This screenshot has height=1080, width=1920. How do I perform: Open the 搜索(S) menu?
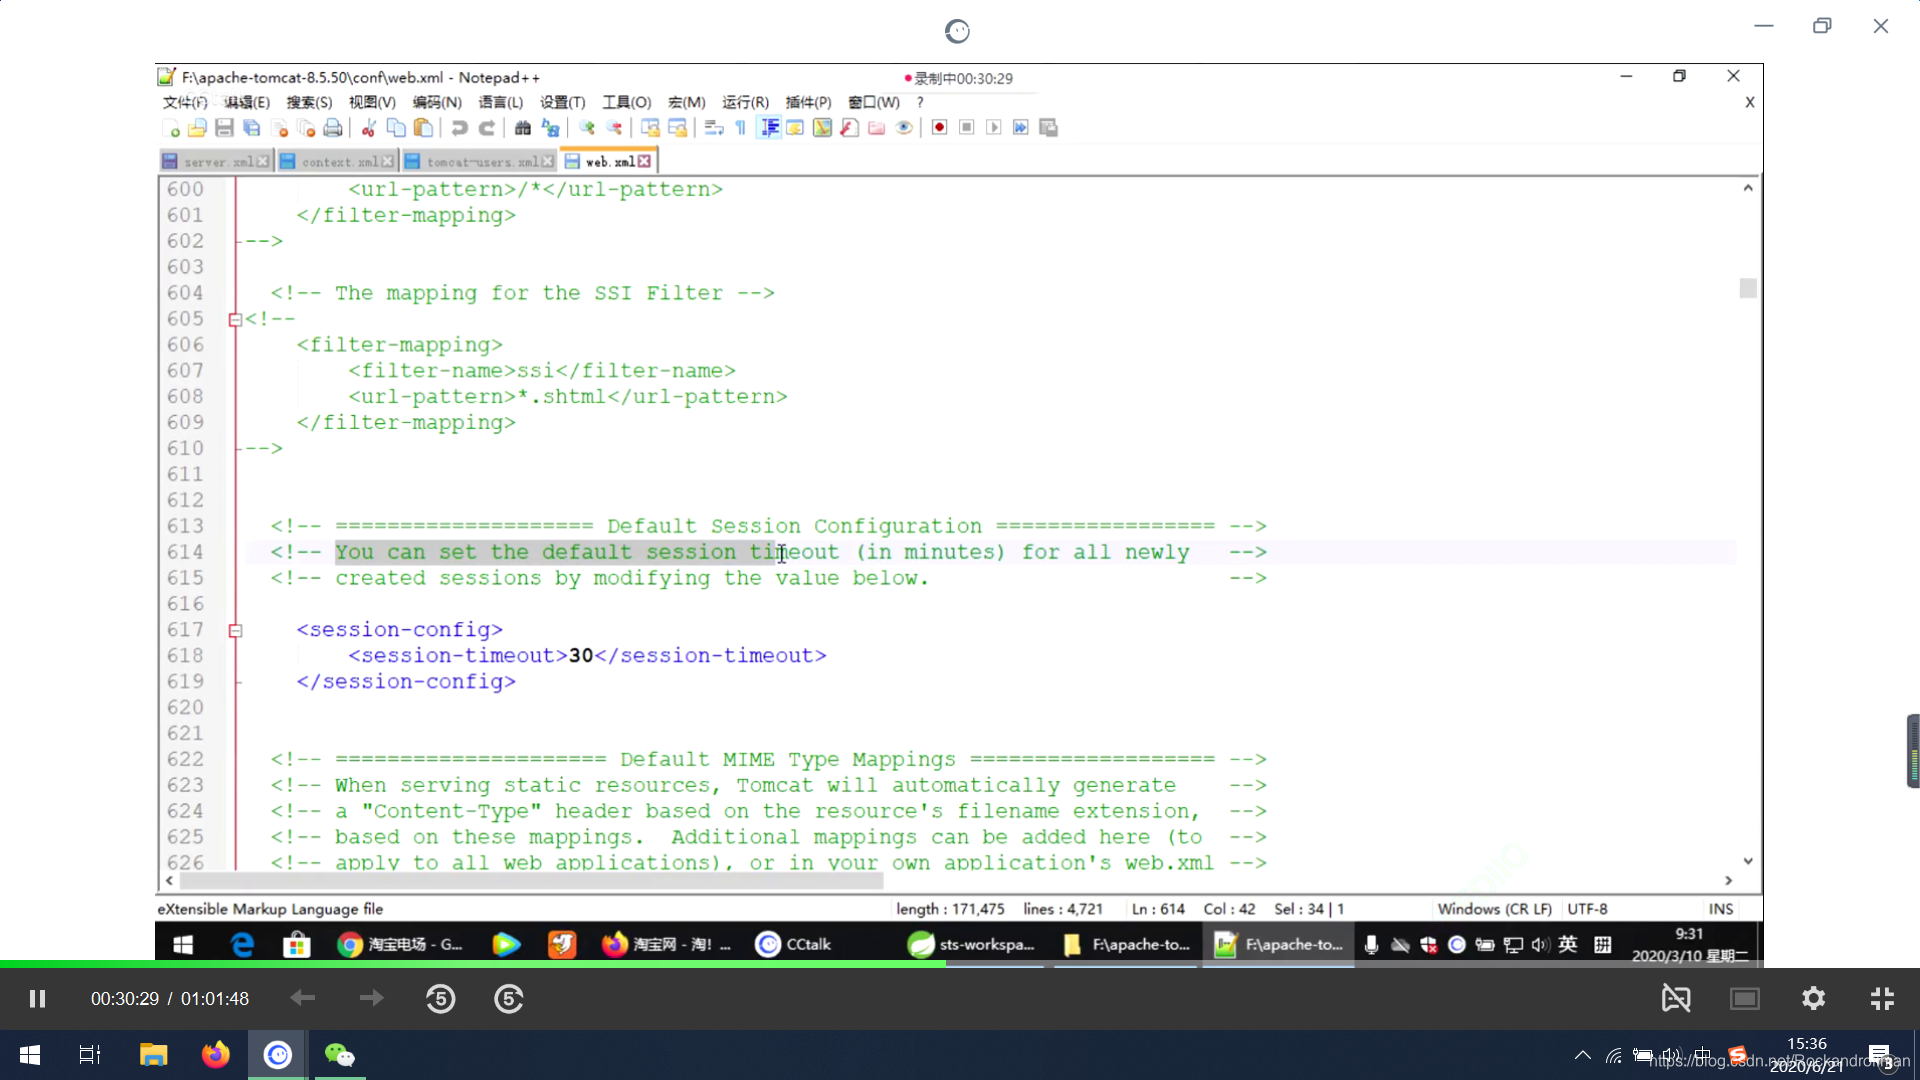pos(309,102)
